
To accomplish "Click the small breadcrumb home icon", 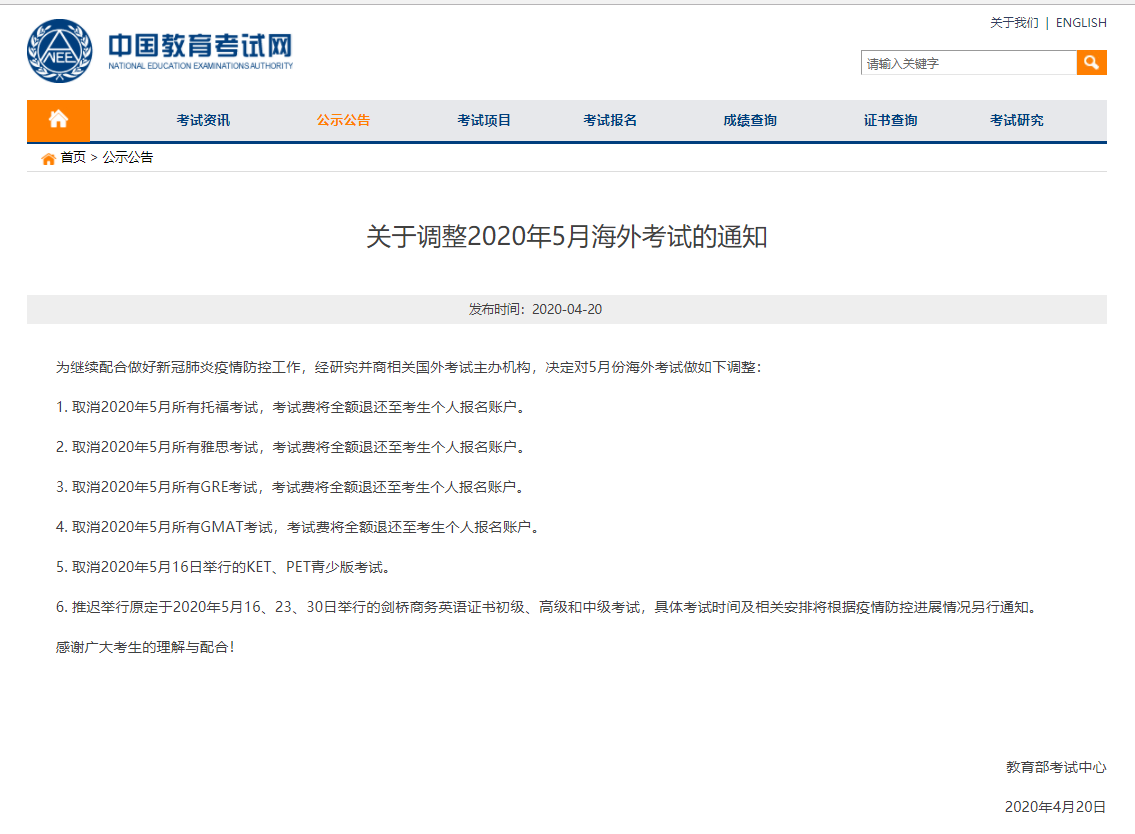I will point(48,158).
